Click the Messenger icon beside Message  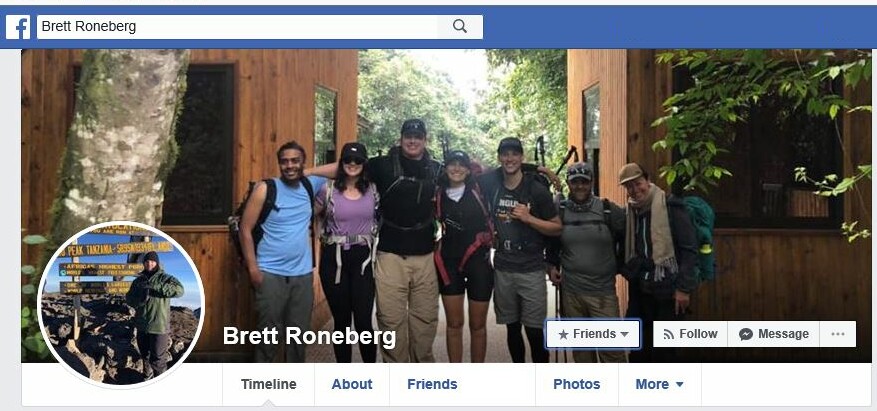[746, 334]
